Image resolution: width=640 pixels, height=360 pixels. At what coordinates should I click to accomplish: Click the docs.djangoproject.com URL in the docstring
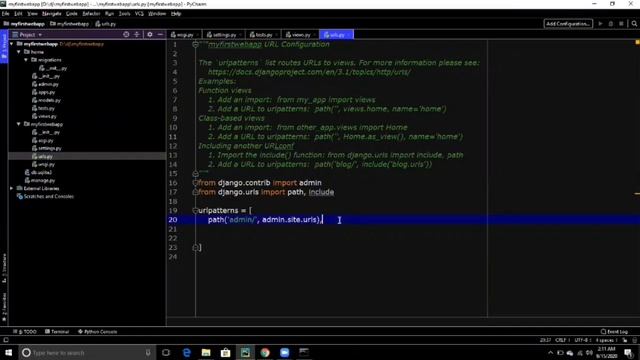pos(309,72)
